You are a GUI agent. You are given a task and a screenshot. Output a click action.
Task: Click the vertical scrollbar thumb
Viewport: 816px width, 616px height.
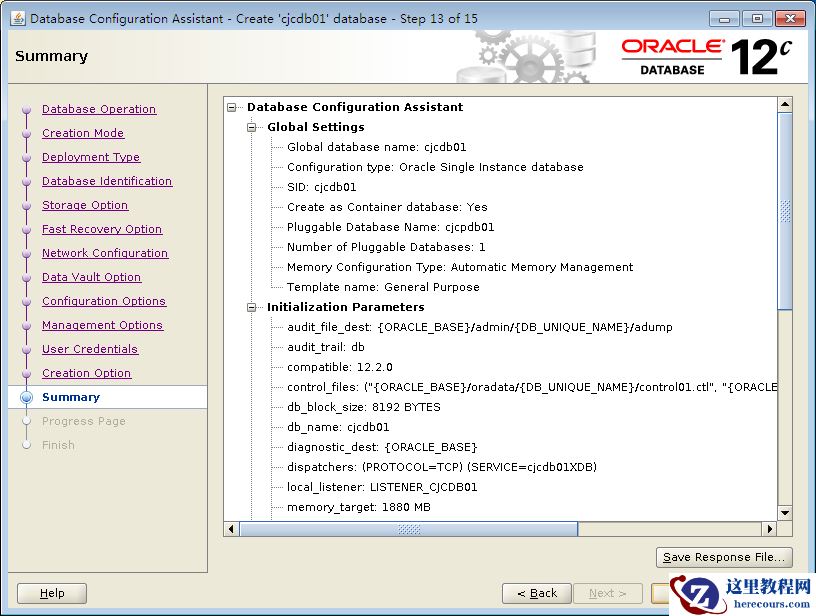click(x=785, y=211)
